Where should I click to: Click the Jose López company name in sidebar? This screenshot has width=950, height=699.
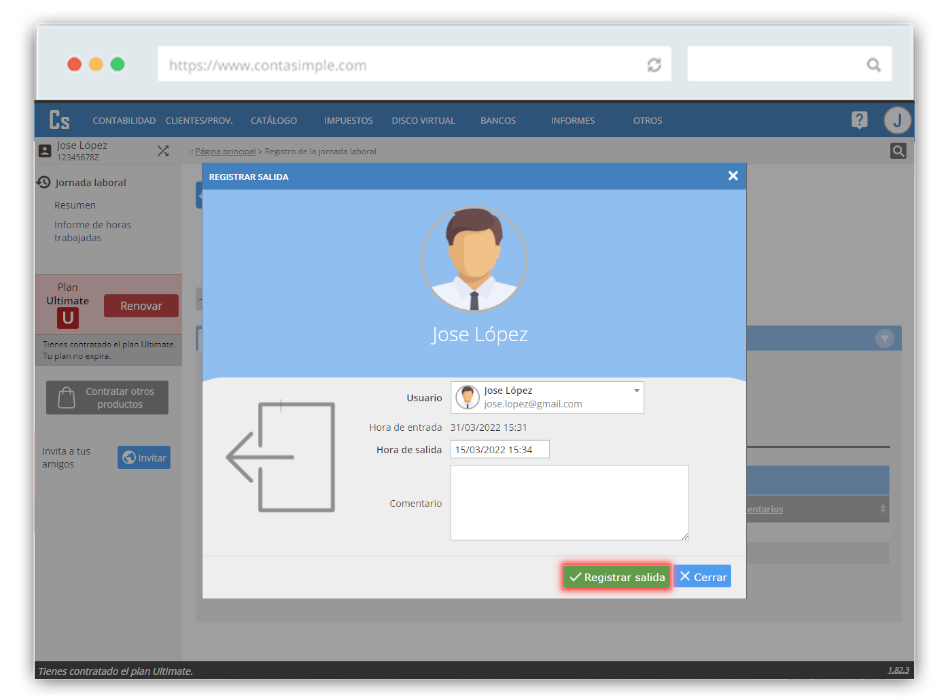point(82,145)
